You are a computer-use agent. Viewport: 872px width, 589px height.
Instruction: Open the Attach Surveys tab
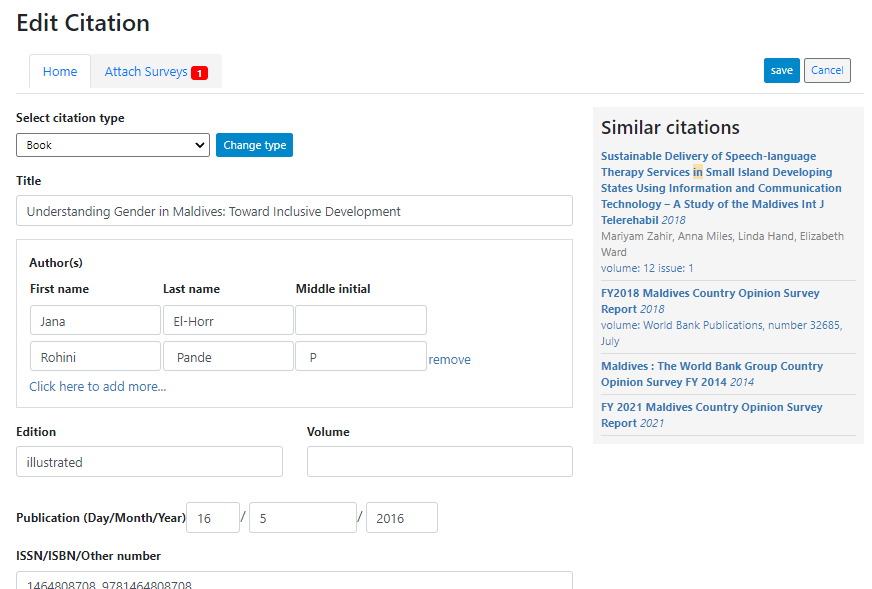click(156, 72)
